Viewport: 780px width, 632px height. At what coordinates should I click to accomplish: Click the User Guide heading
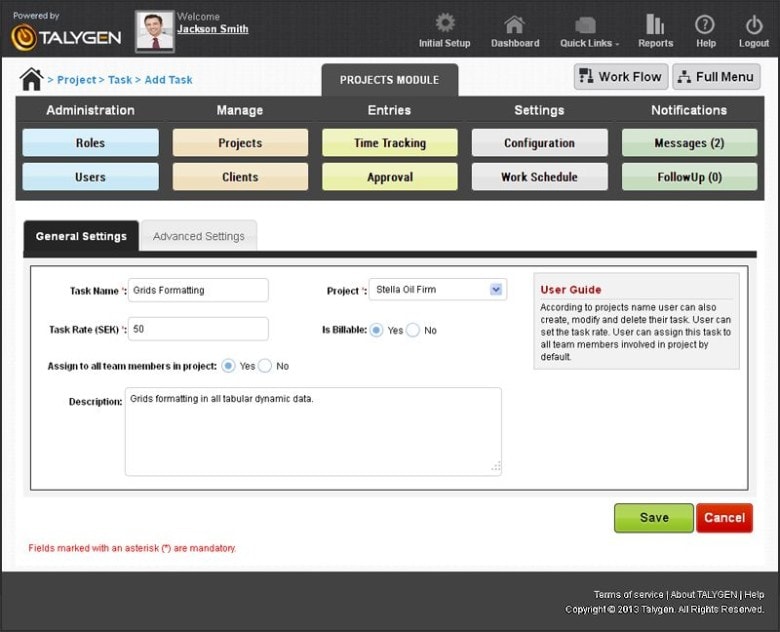[571, 290]
